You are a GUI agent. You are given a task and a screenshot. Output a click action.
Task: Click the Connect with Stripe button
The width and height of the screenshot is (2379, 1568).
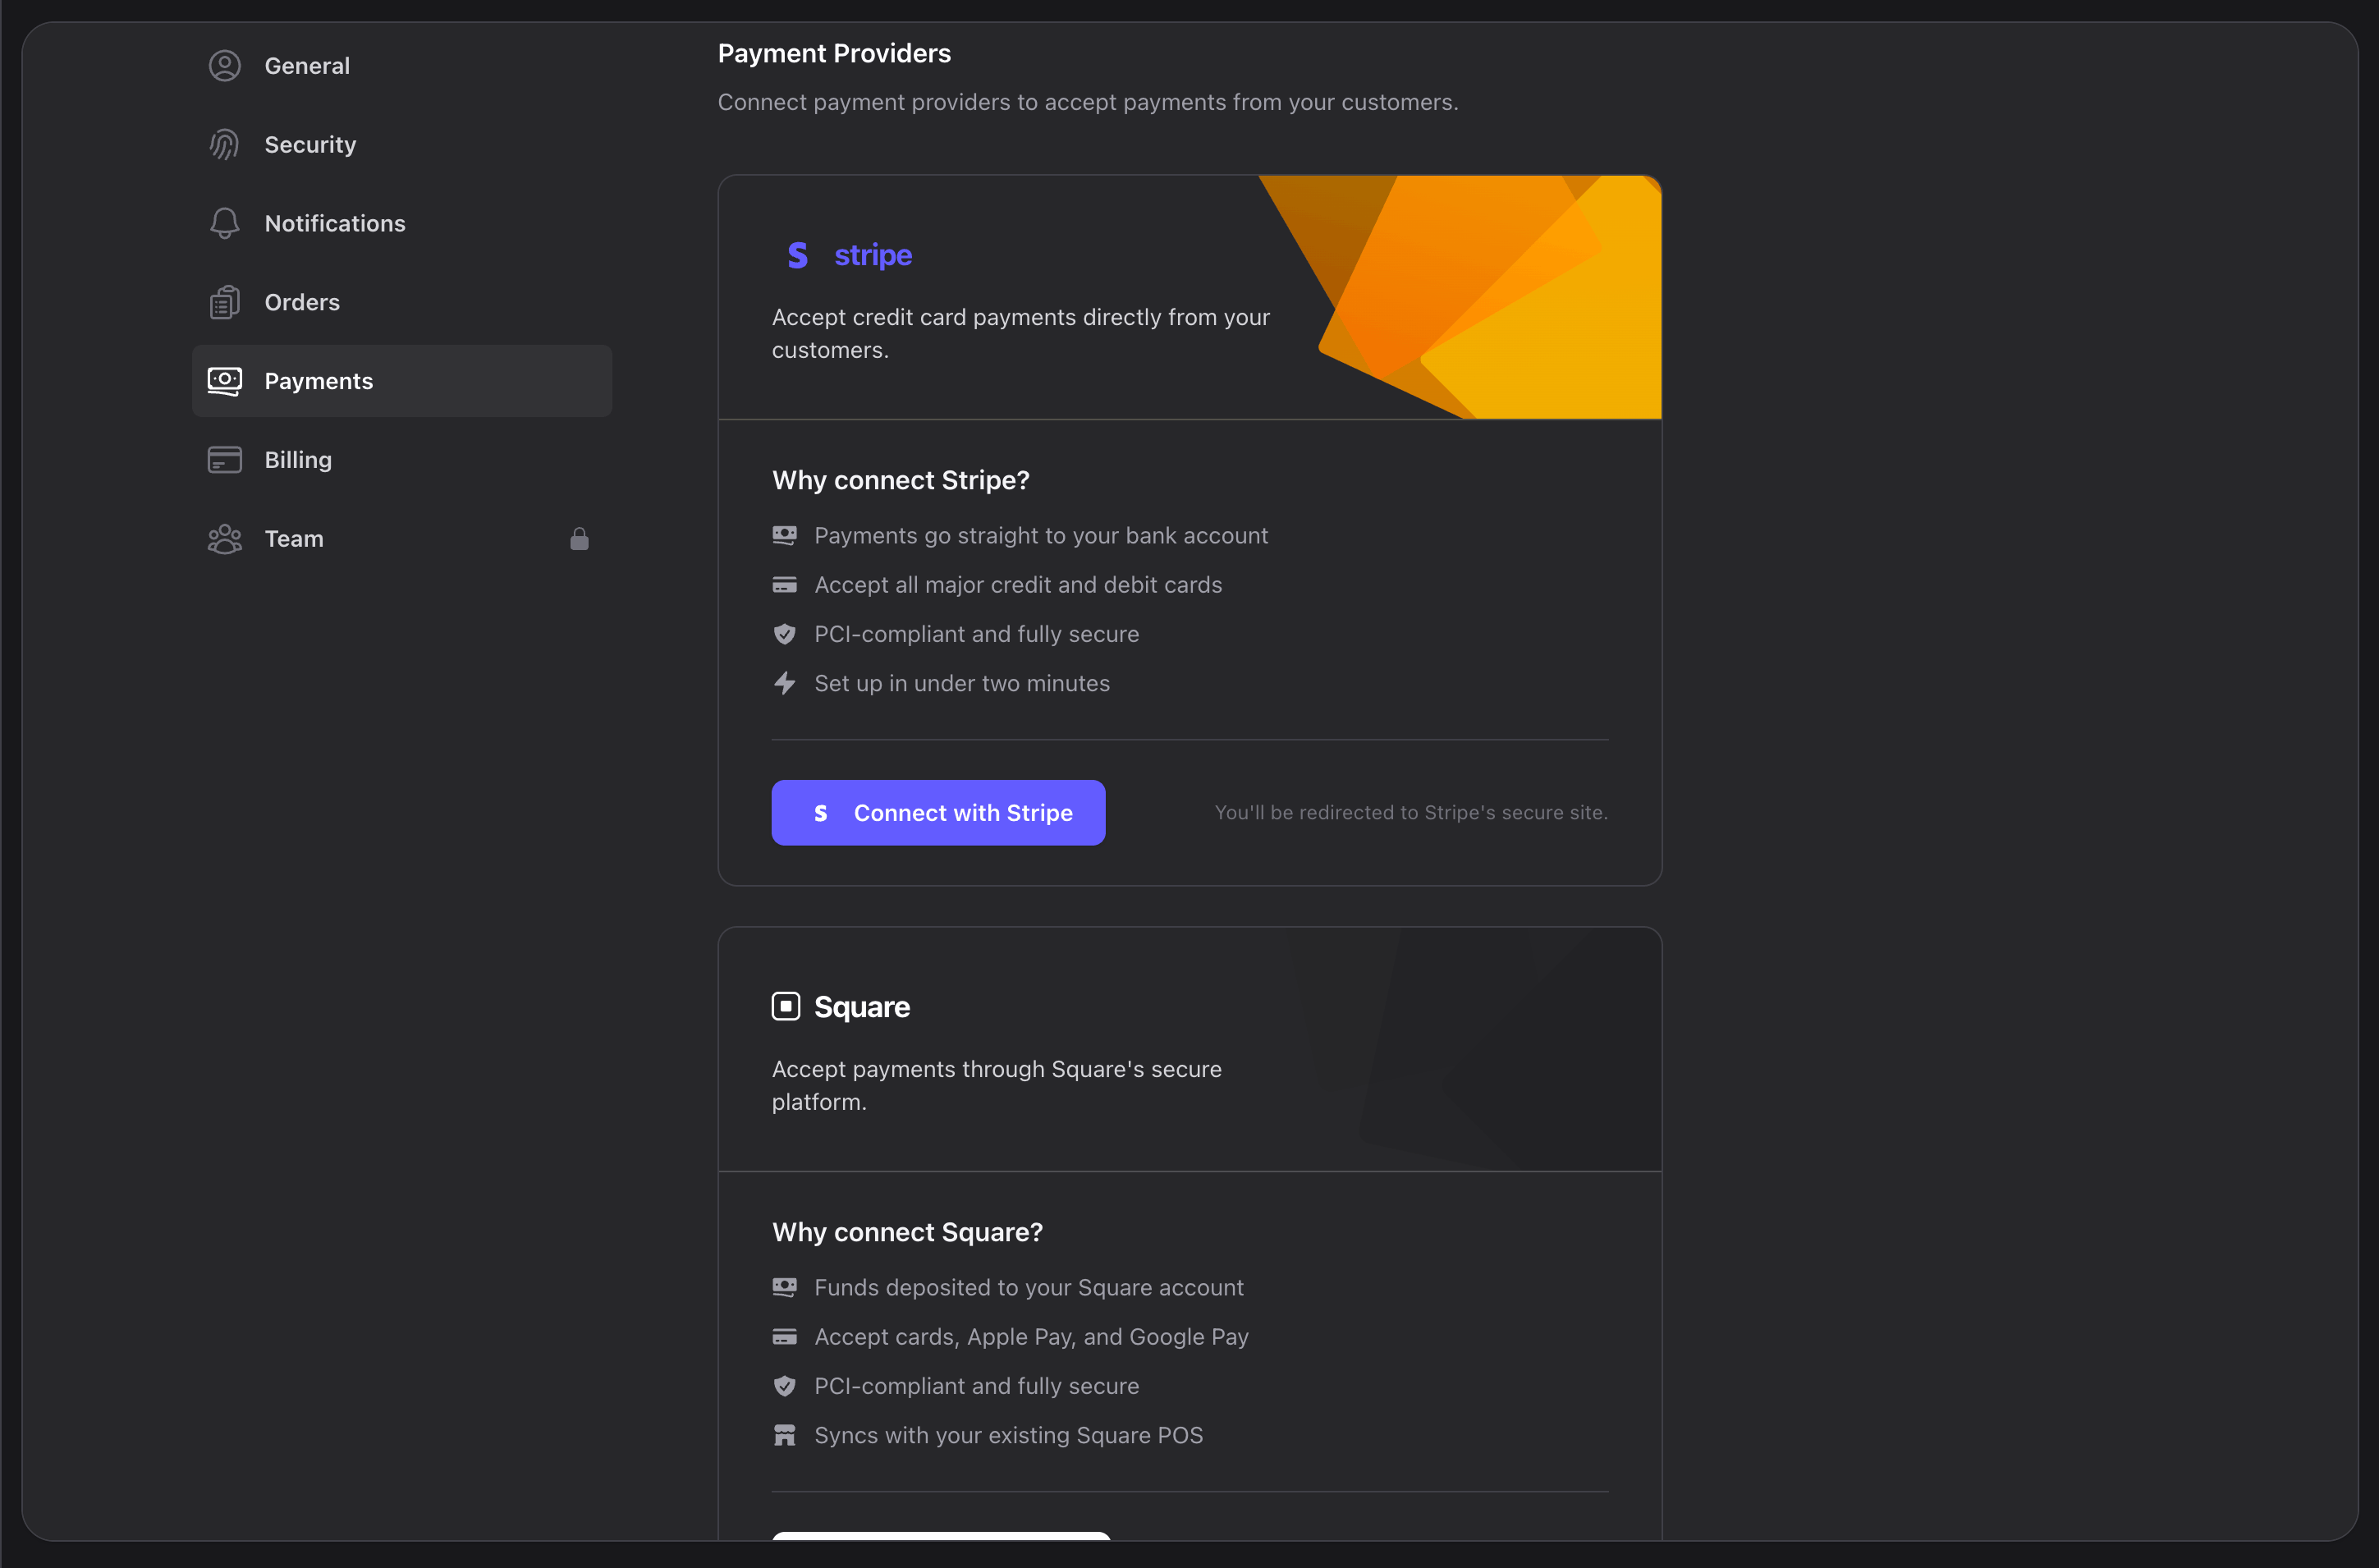pos(938,812)
